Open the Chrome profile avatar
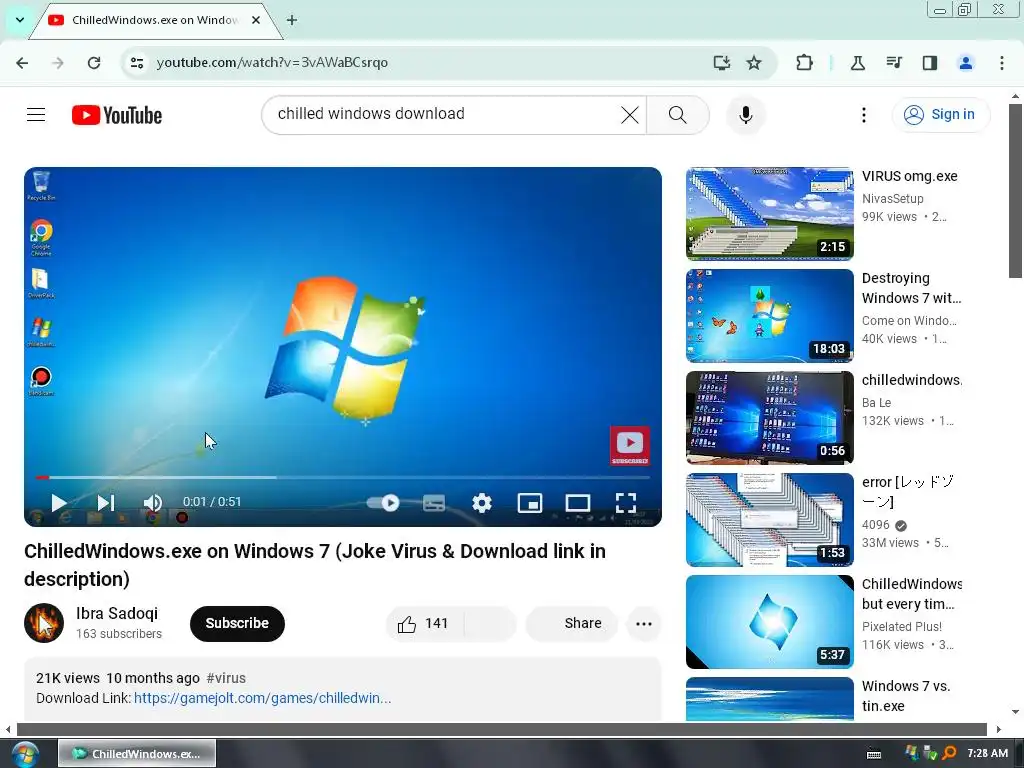The height and width of the screenshot is (768, 1024). click(x=966, y=63)
